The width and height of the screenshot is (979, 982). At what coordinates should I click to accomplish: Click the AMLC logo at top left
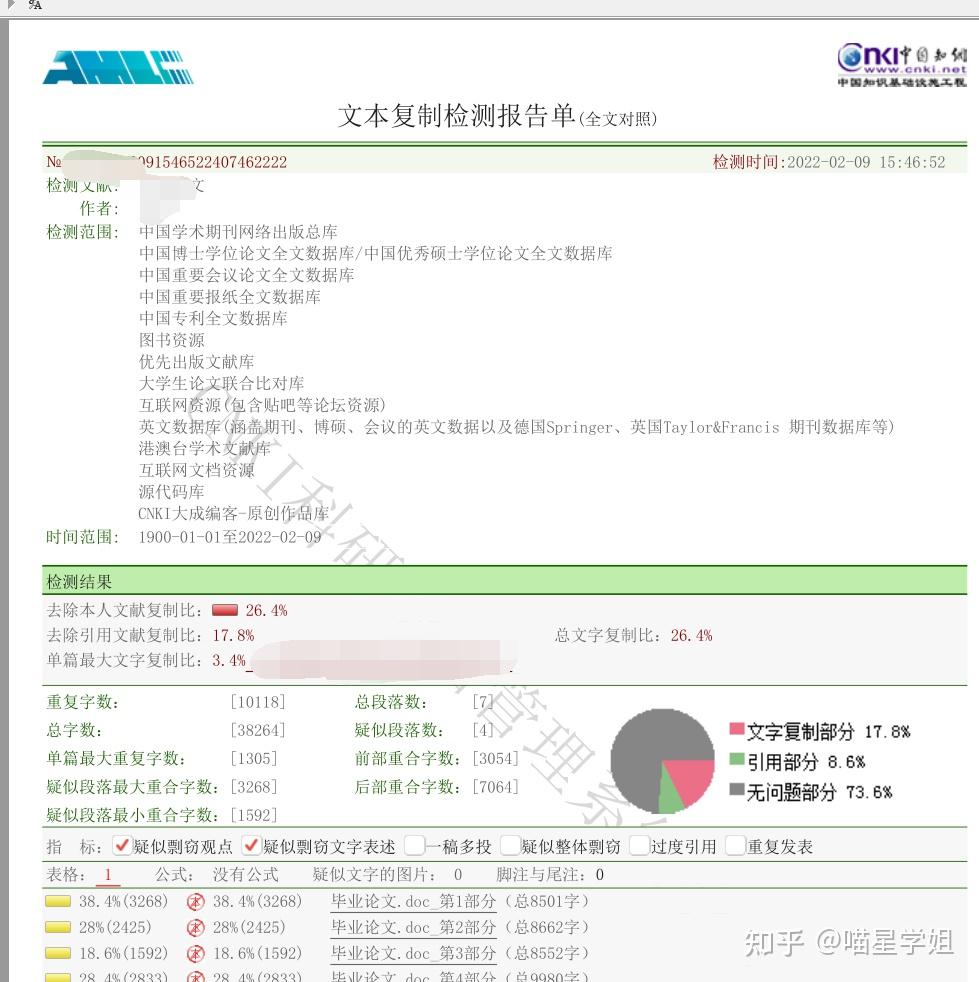[118, 67]
